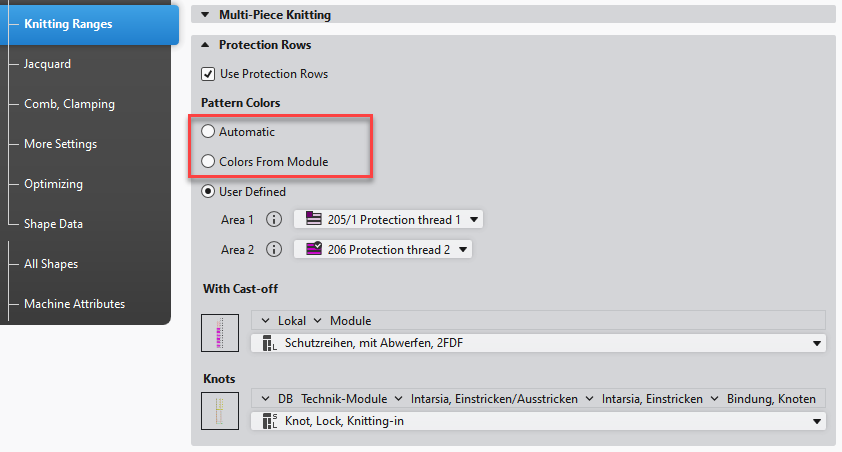Click the Area 2 info icon

point(274,250)
